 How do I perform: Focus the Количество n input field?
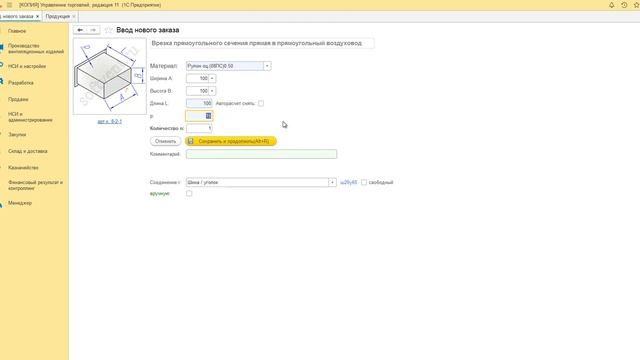pos(199,129)
